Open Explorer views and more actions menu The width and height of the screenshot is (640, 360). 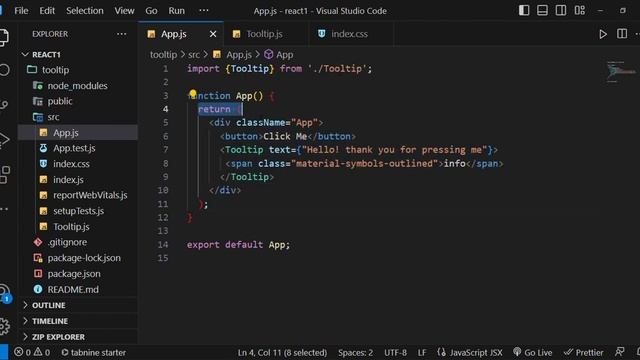pyautogui.click(x=122, y=34)
